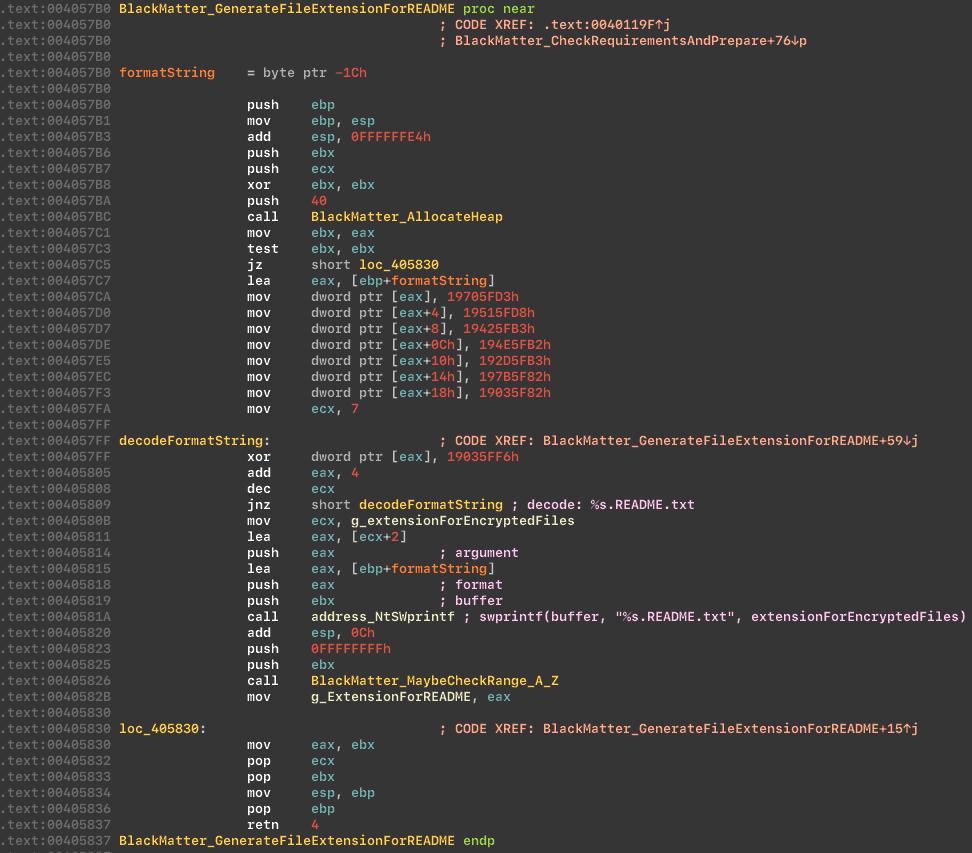Follow the BlackMatter_CheckRequirementsAndPrepare+76 xref
972x853 pixels.
point(630,41)
